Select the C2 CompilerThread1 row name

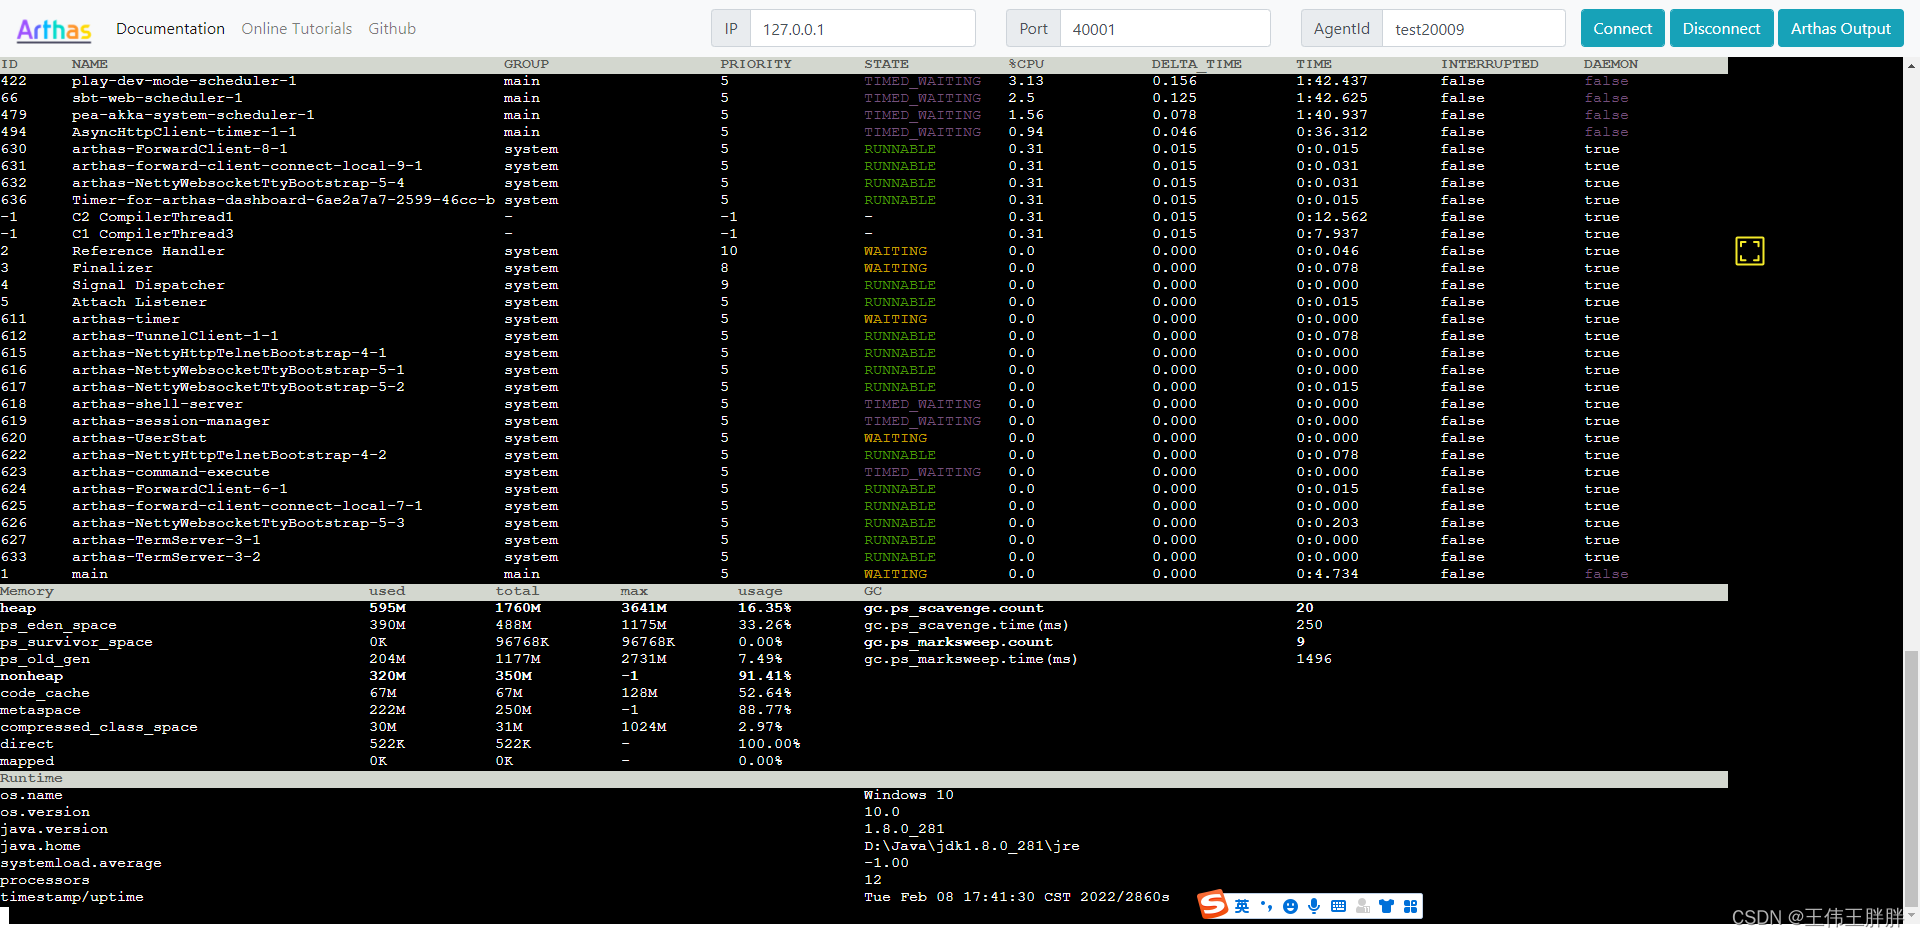click(x=152, y=217)
